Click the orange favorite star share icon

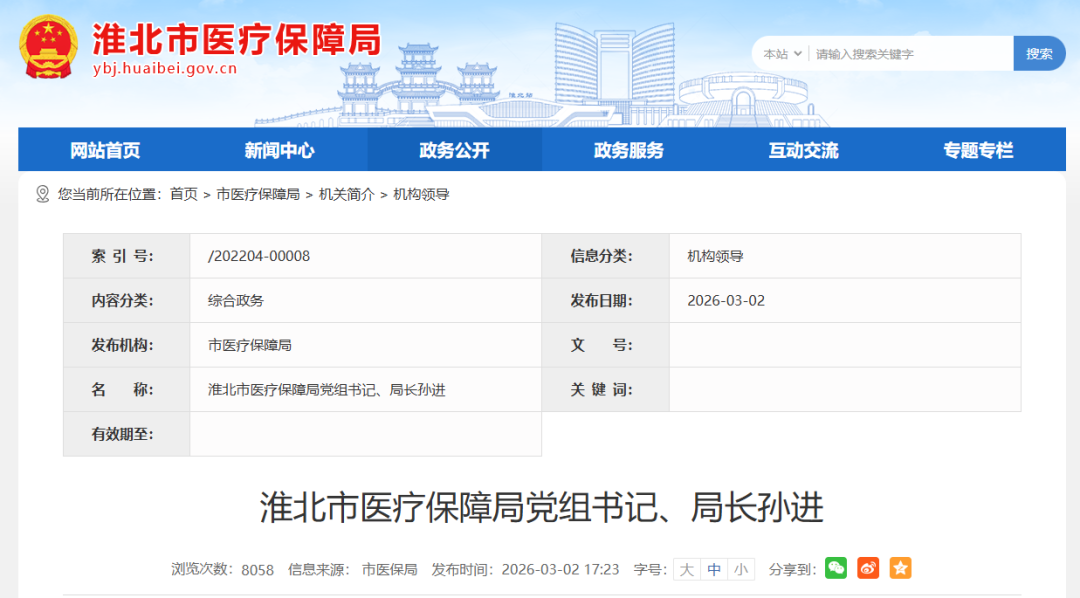coord(900,568)
